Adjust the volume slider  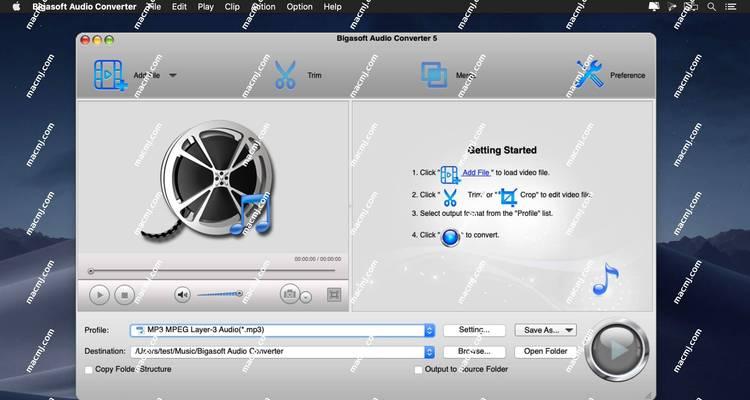pyautogui.click(x=220, y=294)
